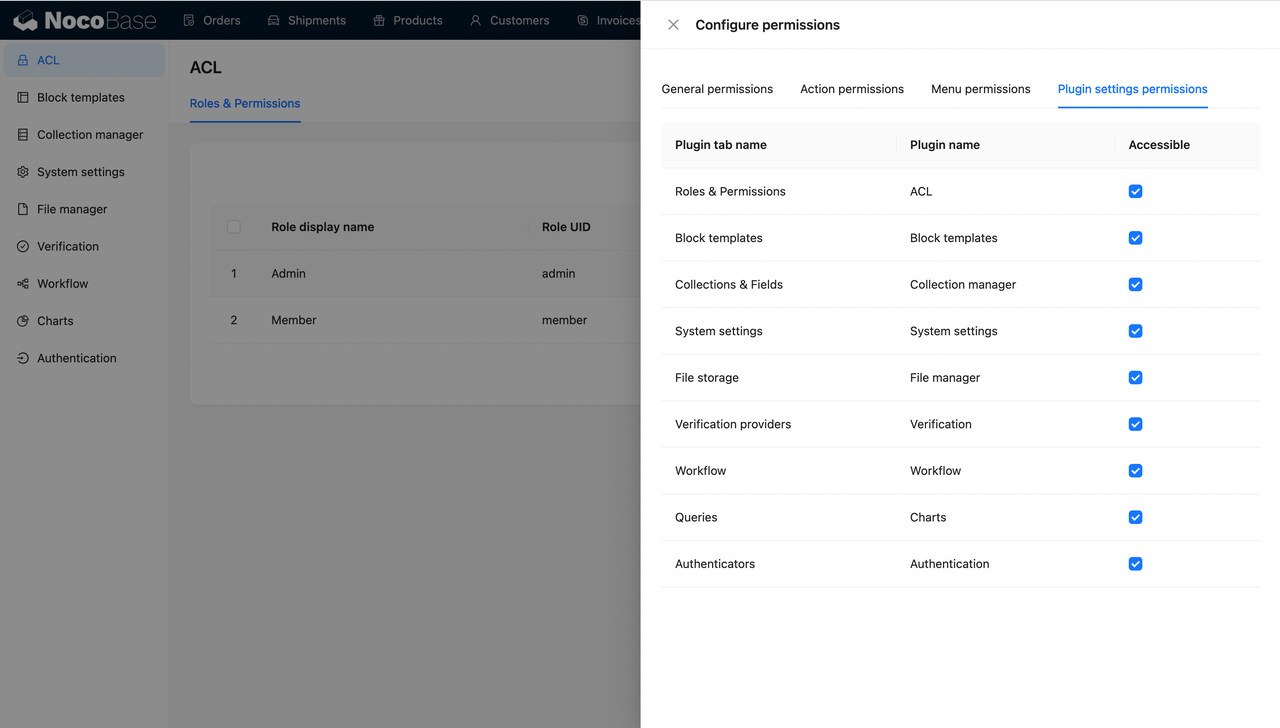1280x728 pixels.
Task: Click the Charts pie icon in sidebar
Action: coord(23,321)
